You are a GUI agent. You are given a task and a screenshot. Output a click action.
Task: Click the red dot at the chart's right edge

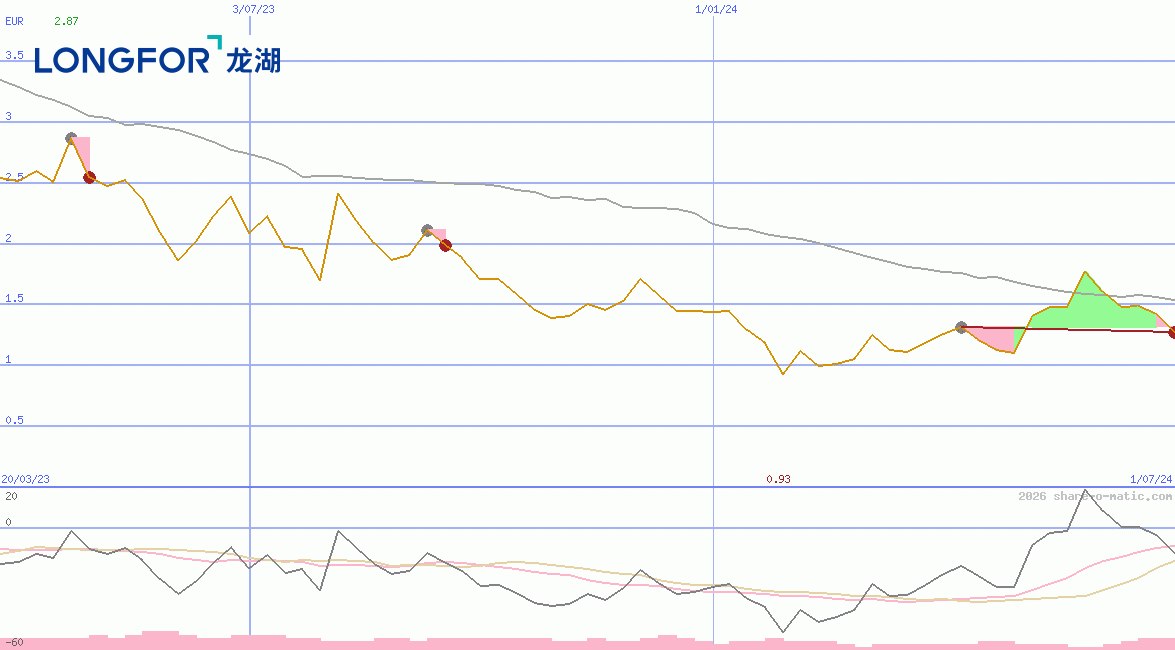pyautogui.click(x=1171, y=333)
